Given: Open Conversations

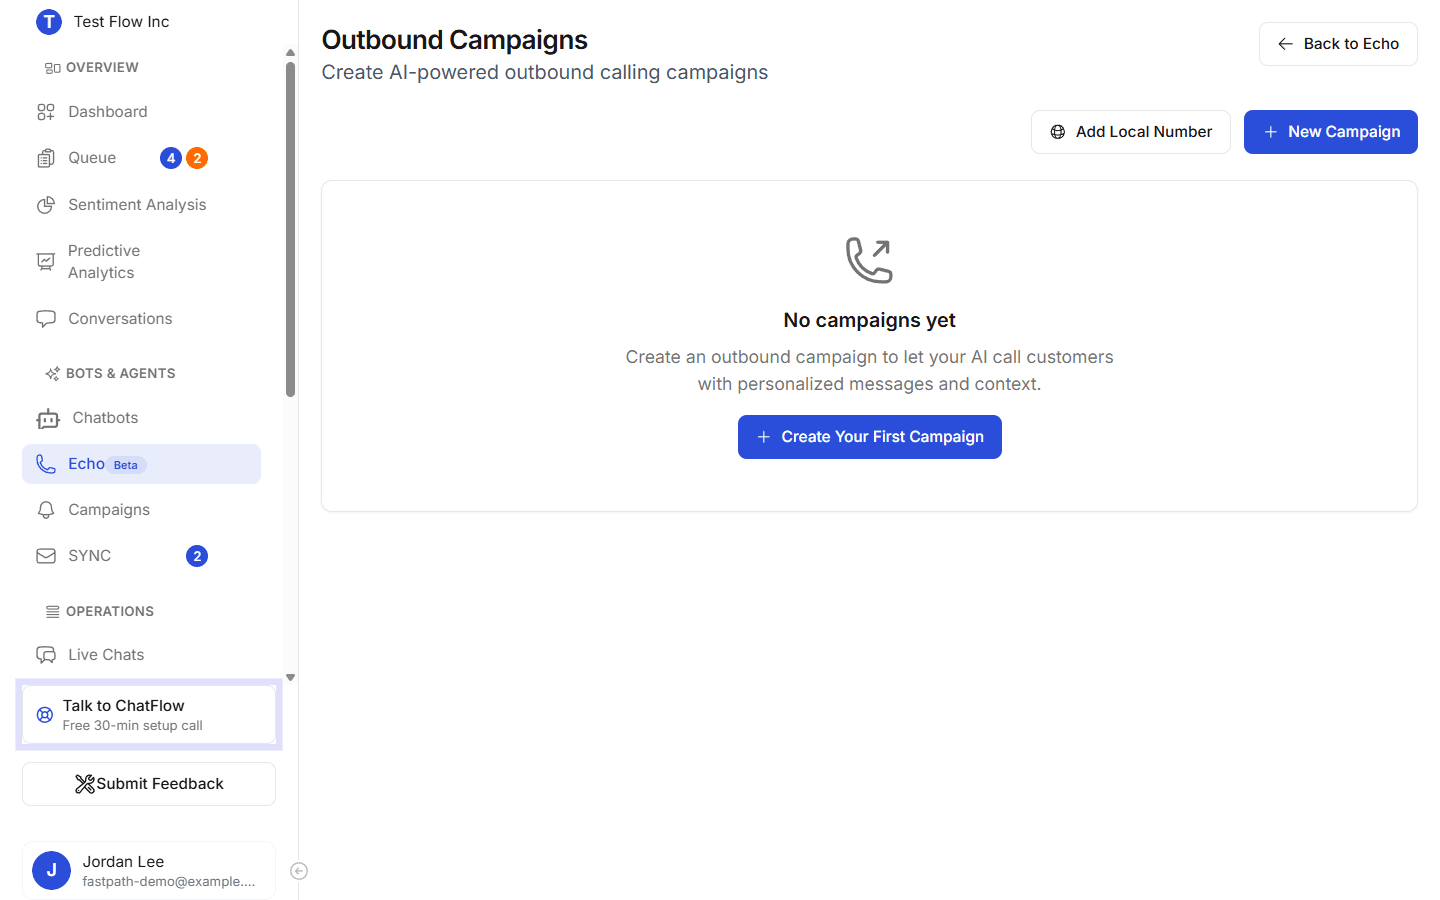Looking at the screenshot, I should 141,319.
